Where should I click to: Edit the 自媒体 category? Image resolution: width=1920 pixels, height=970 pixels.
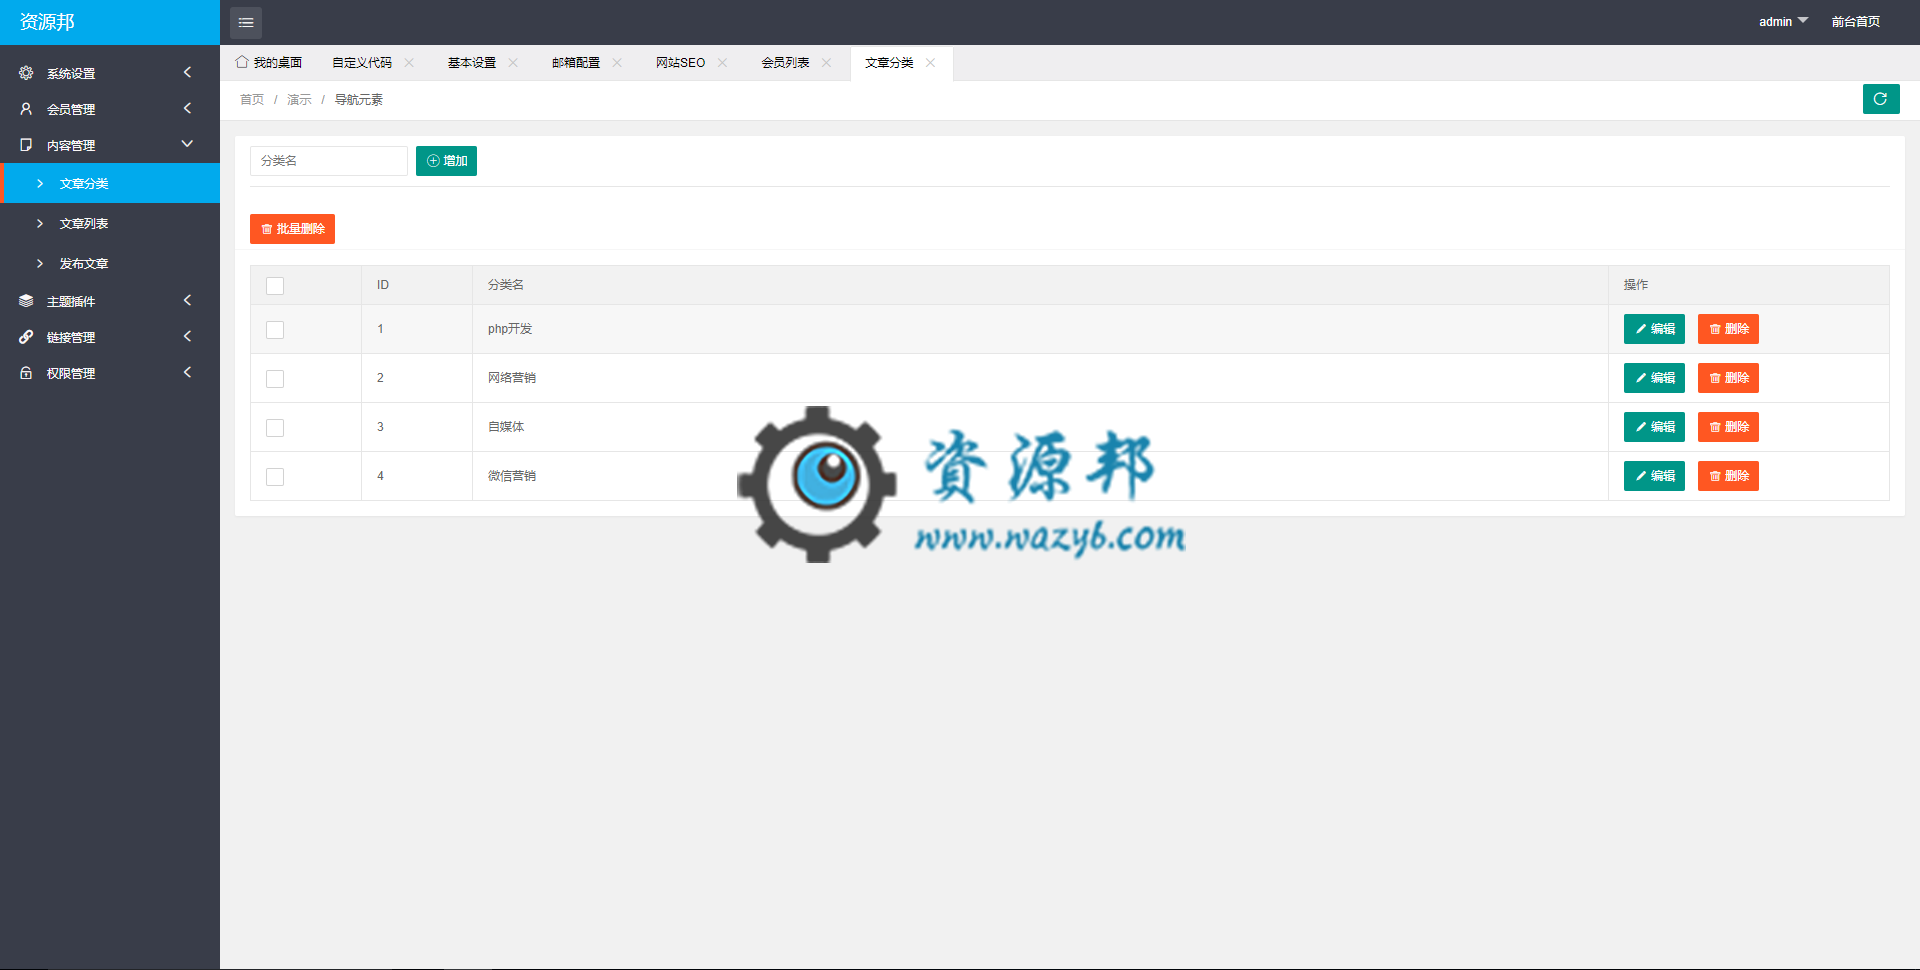(1654, 427)
